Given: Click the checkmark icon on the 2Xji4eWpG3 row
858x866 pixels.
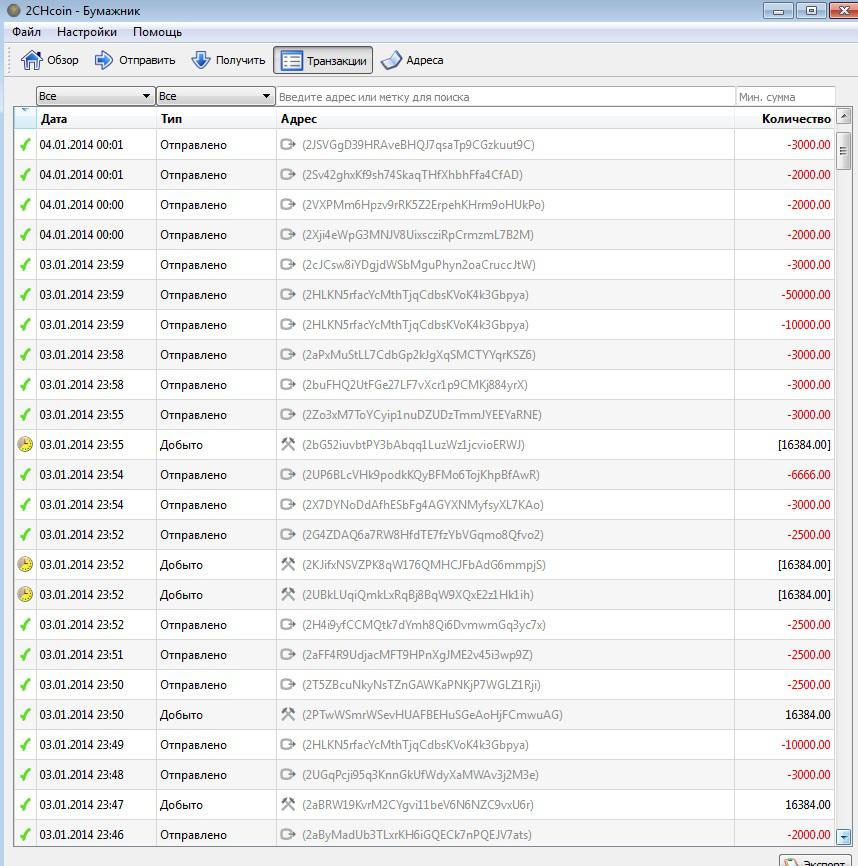Looking at the screenshot, I should [x=25, y=235].
